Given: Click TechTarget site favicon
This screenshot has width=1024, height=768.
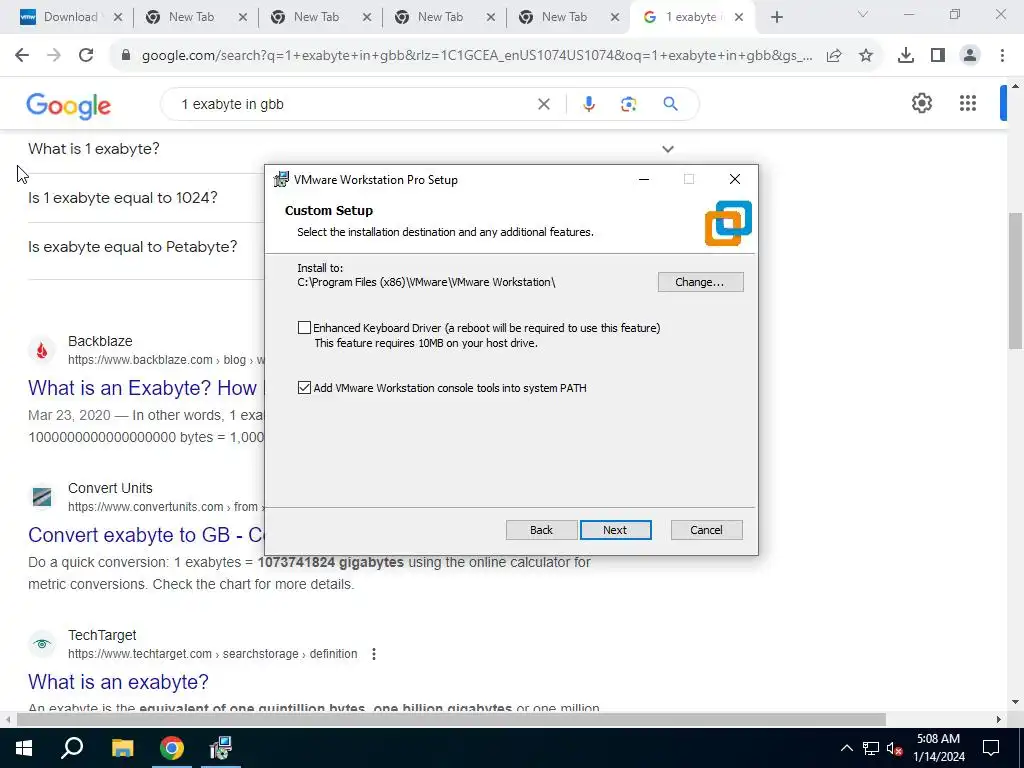Looking at the screenshot, I should tap(42, 645).
